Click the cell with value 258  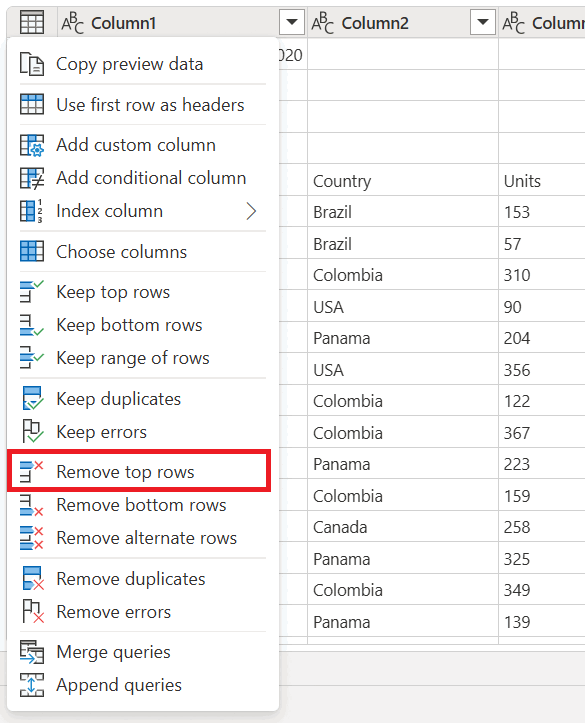pos(542,527)
